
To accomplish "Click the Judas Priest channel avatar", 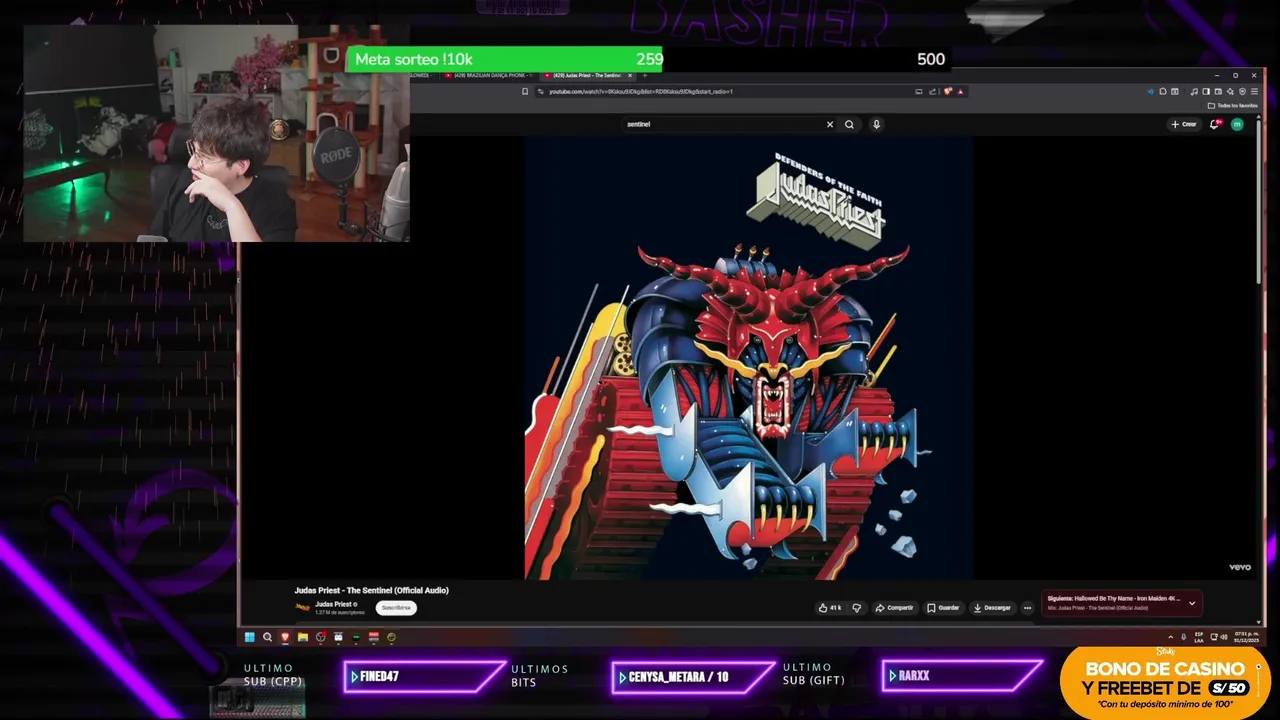I will point(302,607).
